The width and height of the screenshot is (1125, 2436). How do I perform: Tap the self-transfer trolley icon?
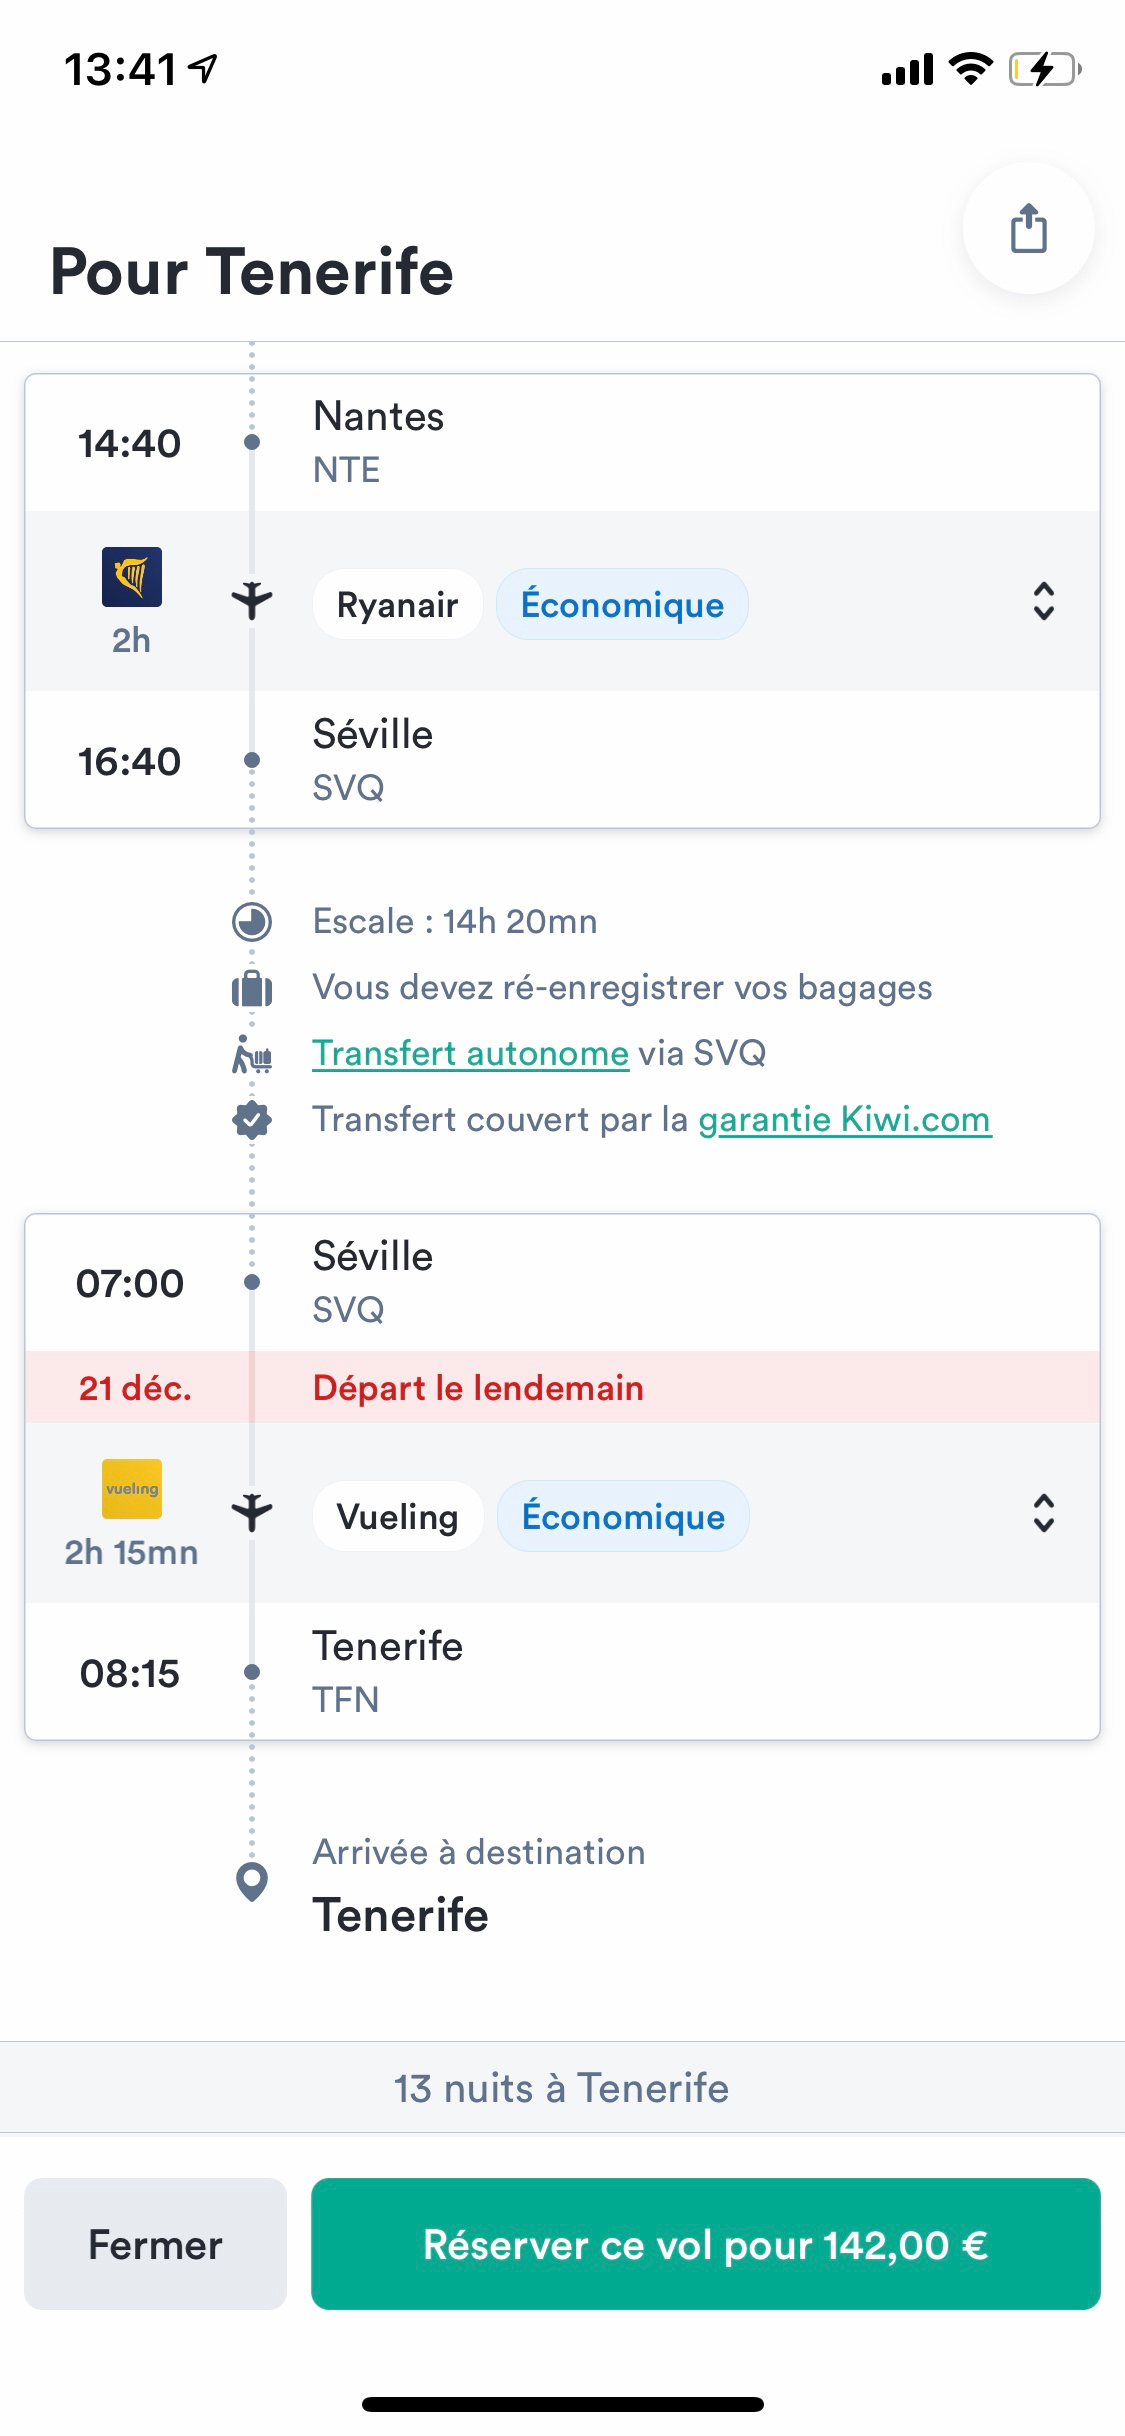(252, 1054)
